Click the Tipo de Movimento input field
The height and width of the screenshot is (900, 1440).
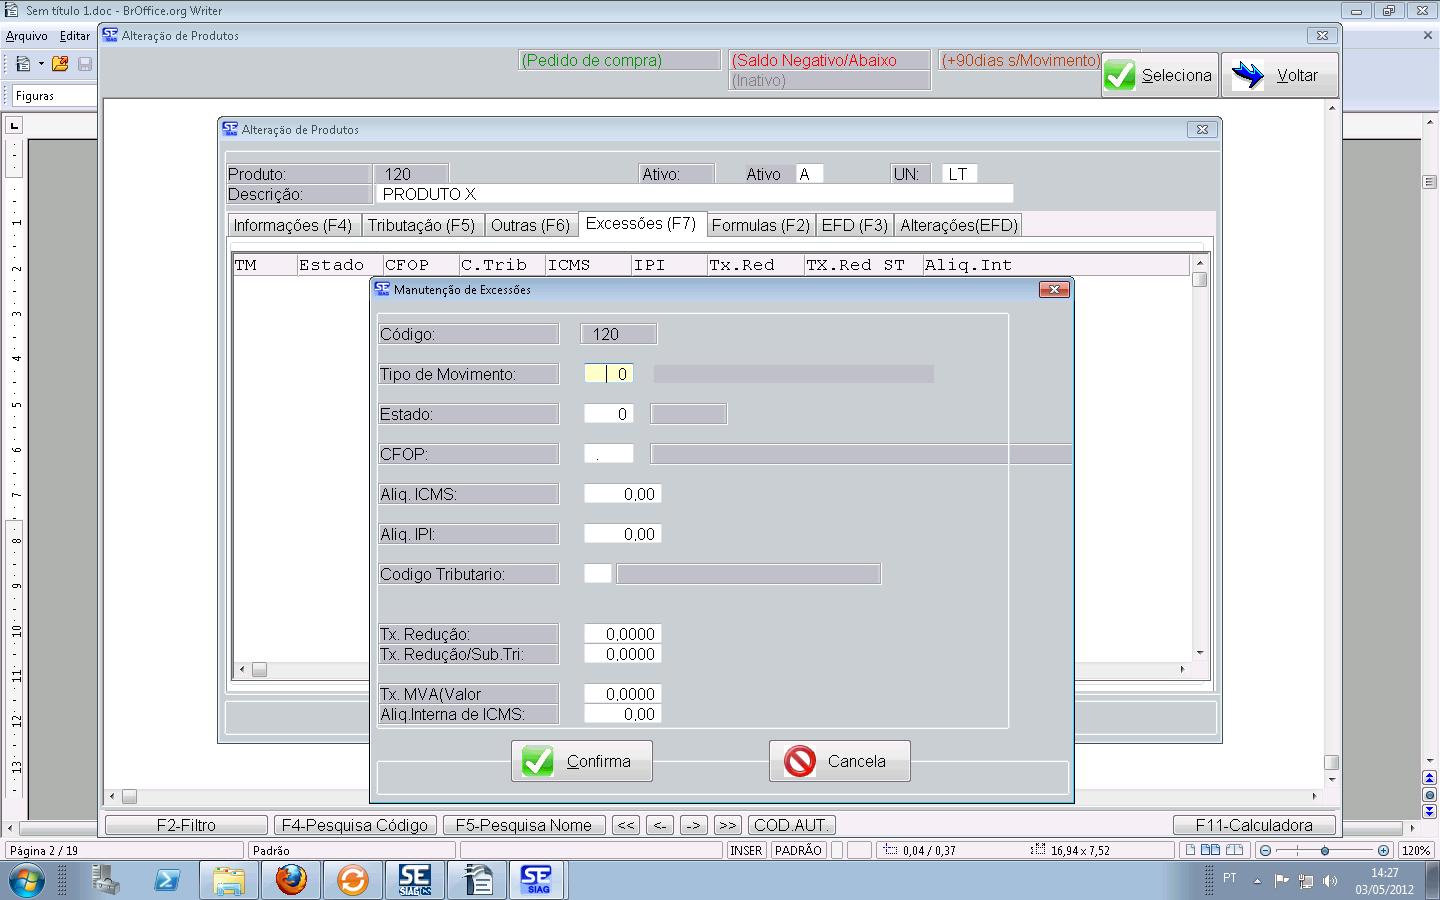coord(608,374)
